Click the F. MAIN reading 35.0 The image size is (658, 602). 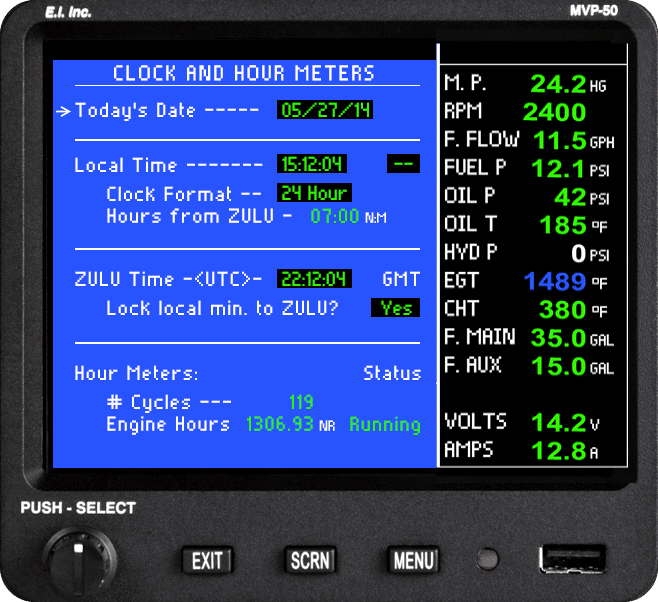pos(558,338)
